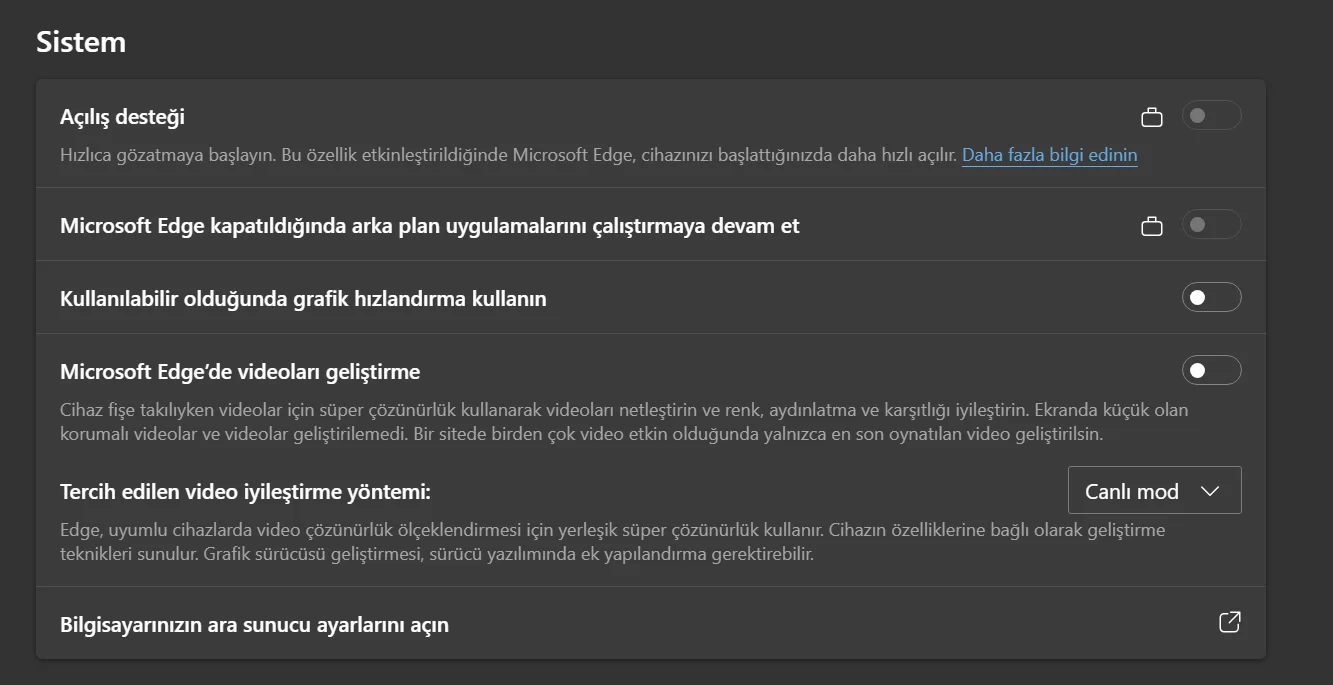Expand the video enhancement method combo box
Viewport: 1333px width, 685px height.
tap(1154, 490)
